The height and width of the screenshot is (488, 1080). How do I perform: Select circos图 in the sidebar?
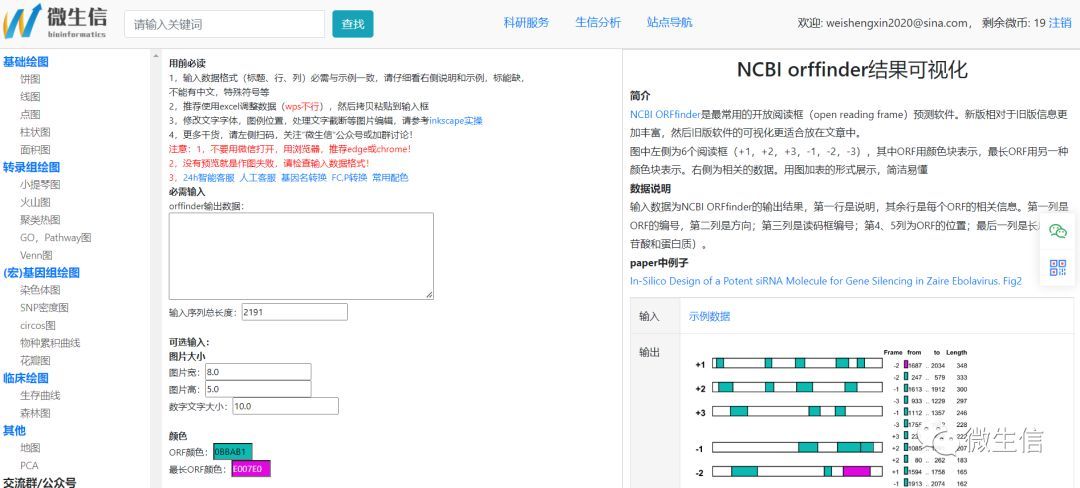[x=38, y=326]
